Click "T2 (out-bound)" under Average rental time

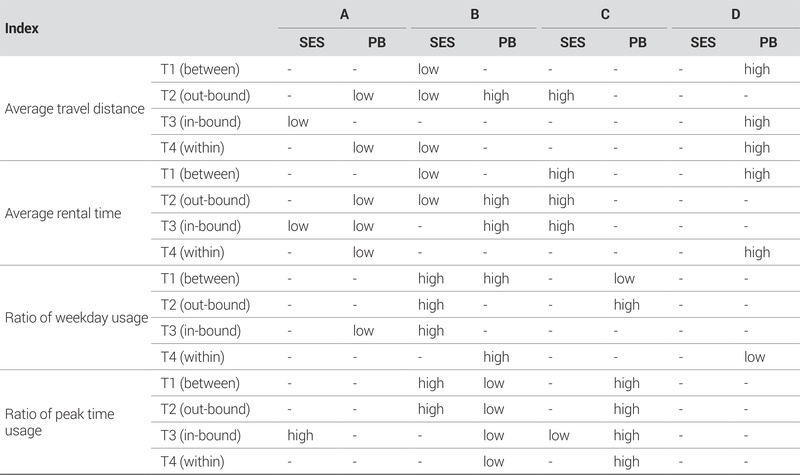(x=206, y=200)
